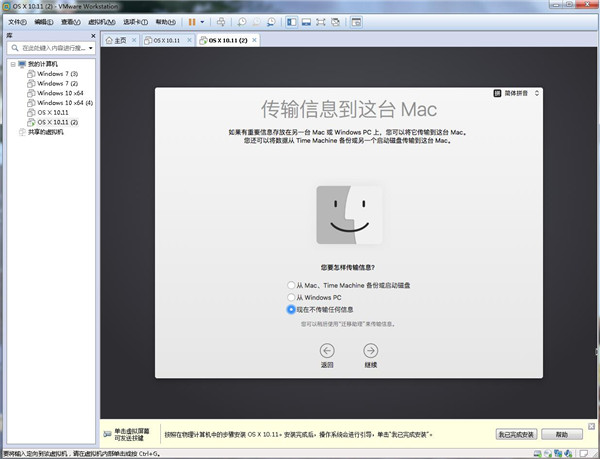Close the 主页 home tab
Screen dimensions: 600x459
[x=134, y=40]
